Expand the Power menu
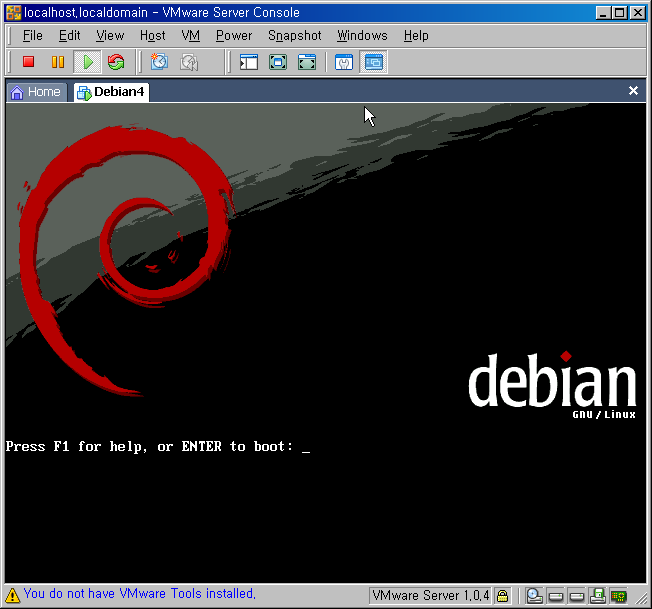This screenshot has width=652, height=609. click(x=234, y=35)
